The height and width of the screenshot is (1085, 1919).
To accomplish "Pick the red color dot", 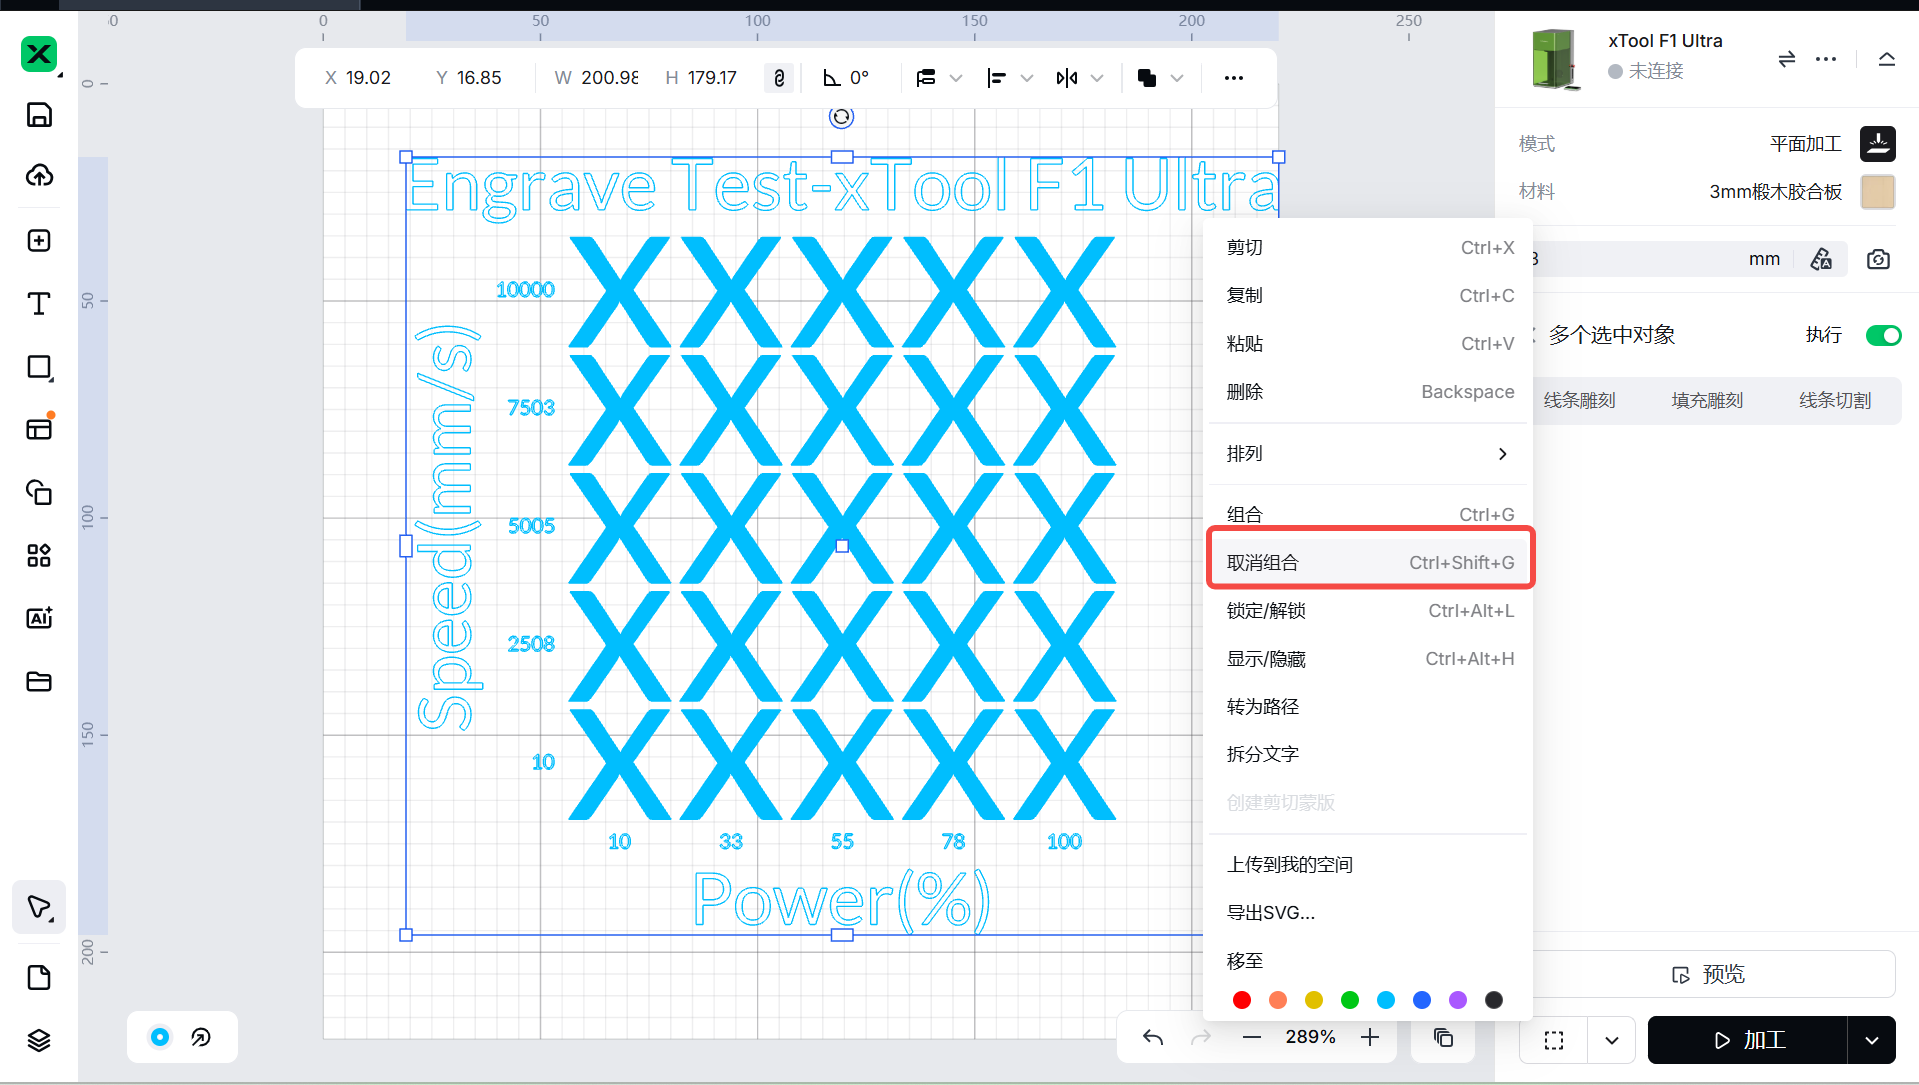I will coord(1242,1000).
